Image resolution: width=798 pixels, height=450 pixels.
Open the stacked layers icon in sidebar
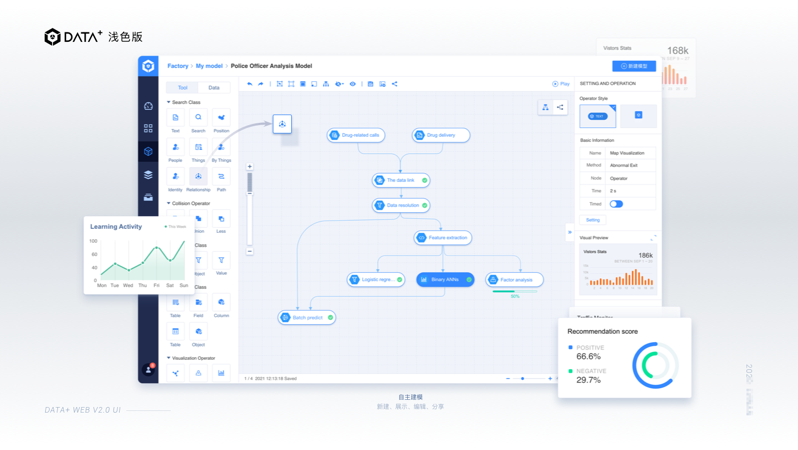(x=148, y=175)
